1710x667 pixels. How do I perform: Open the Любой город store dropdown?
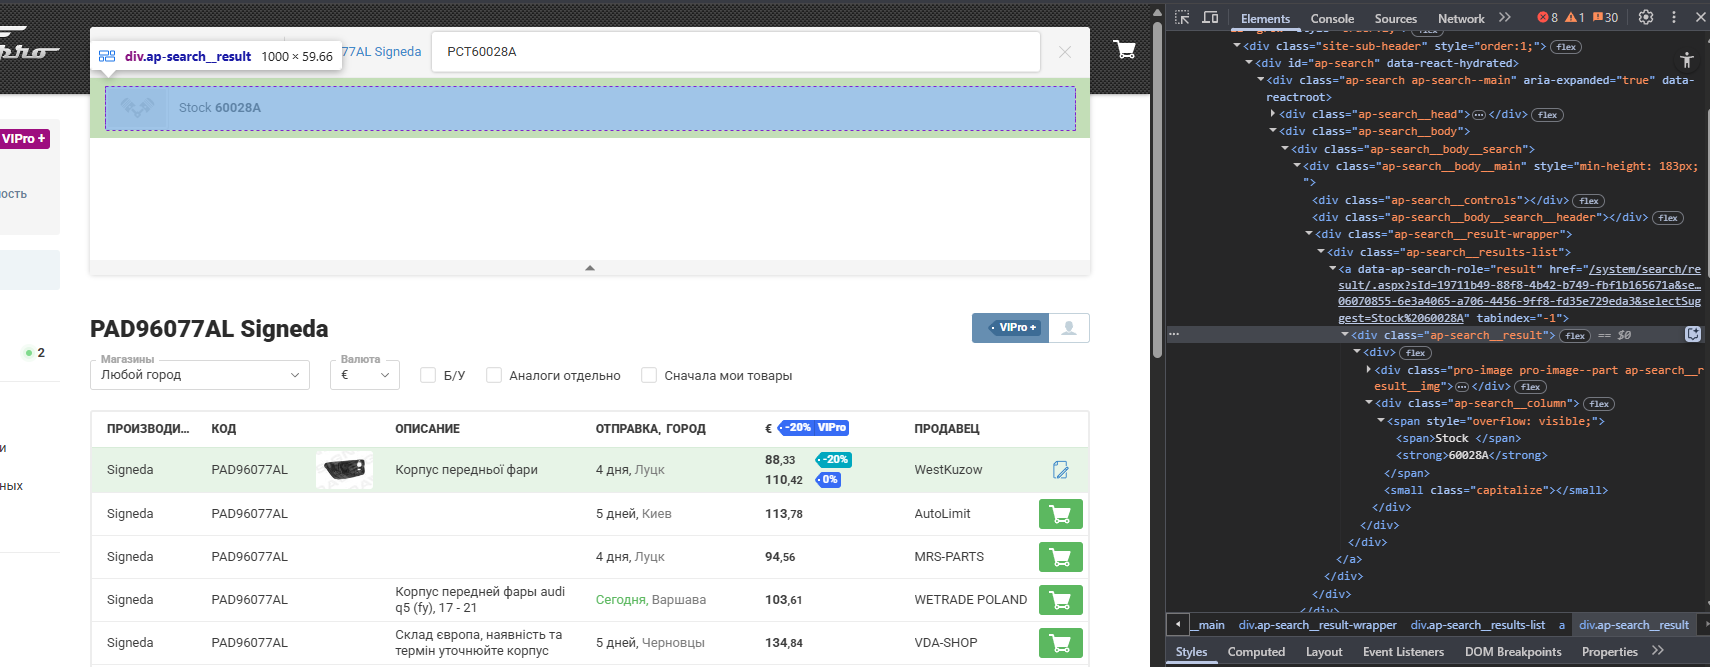click(200, 375)
